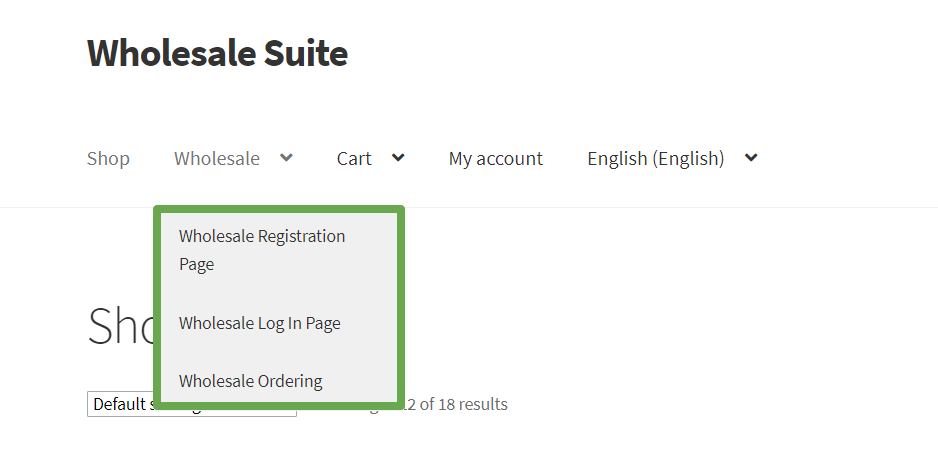Click the 'of 18 results' count text

coord(463,405)
